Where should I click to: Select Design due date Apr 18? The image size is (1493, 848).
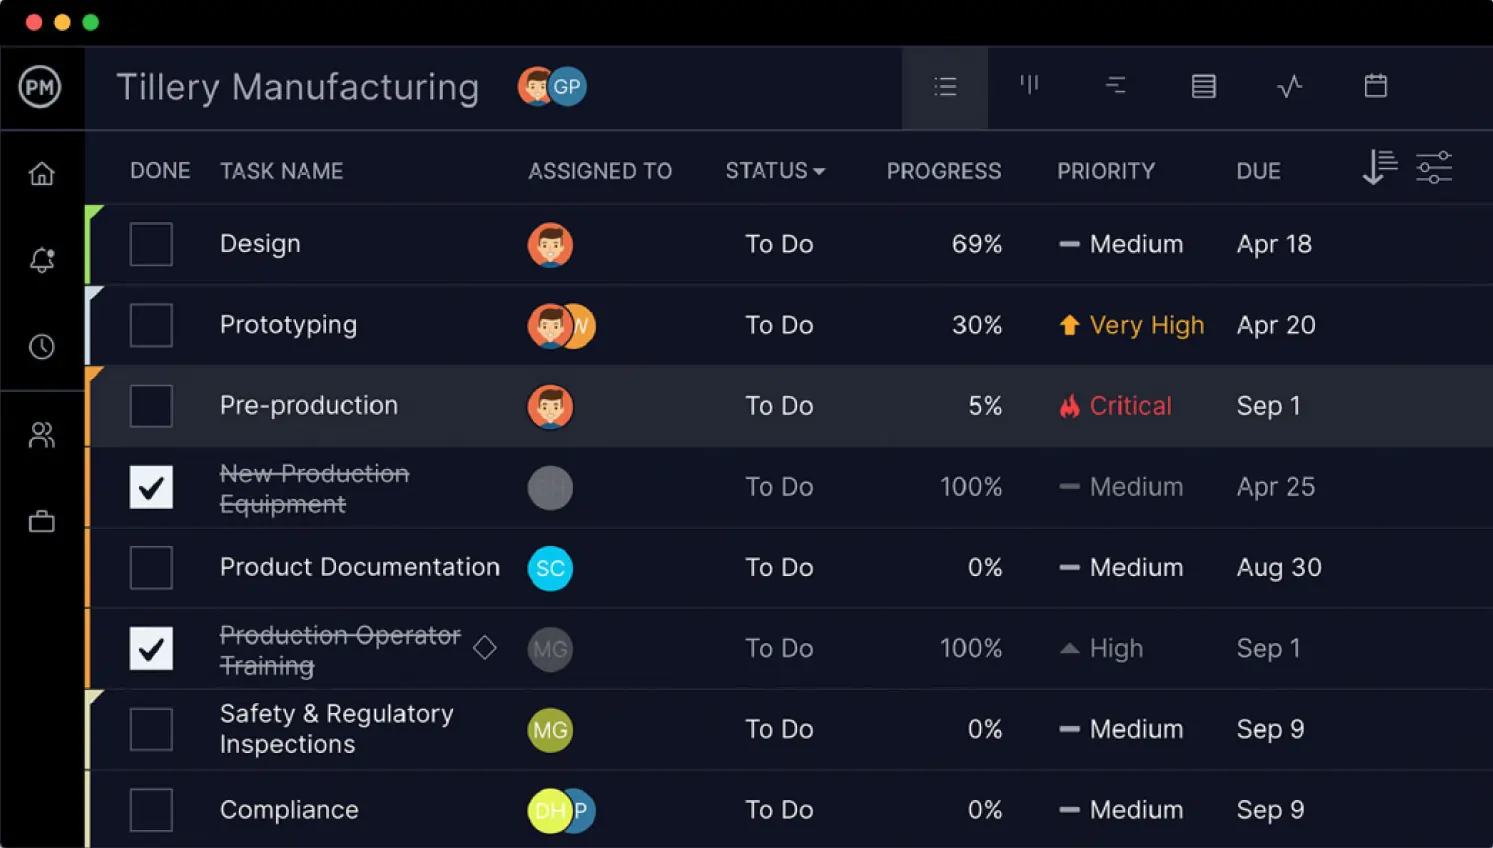[x=1274, y=244]
